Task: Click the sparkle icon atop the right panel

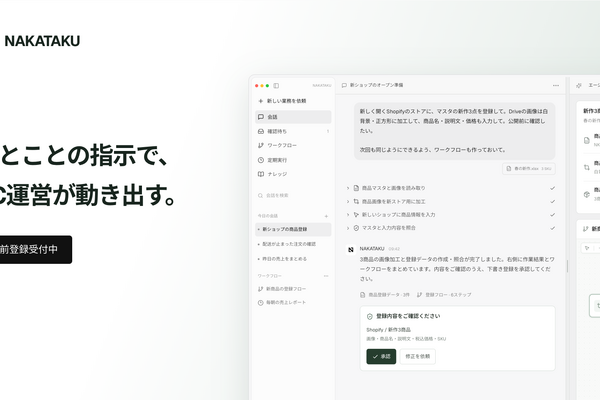Action: coord(579,85)
